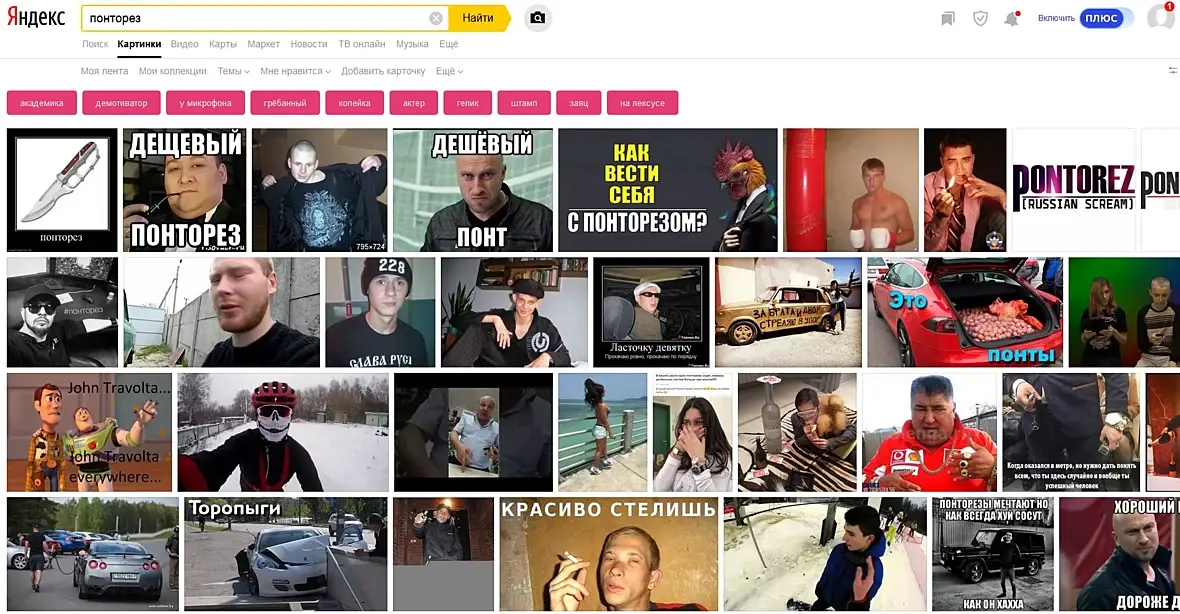The height and width of the screenshot is (614, 1180).
Task: Open the knife thumbnail labeled понторез
Action: point(62,190)
